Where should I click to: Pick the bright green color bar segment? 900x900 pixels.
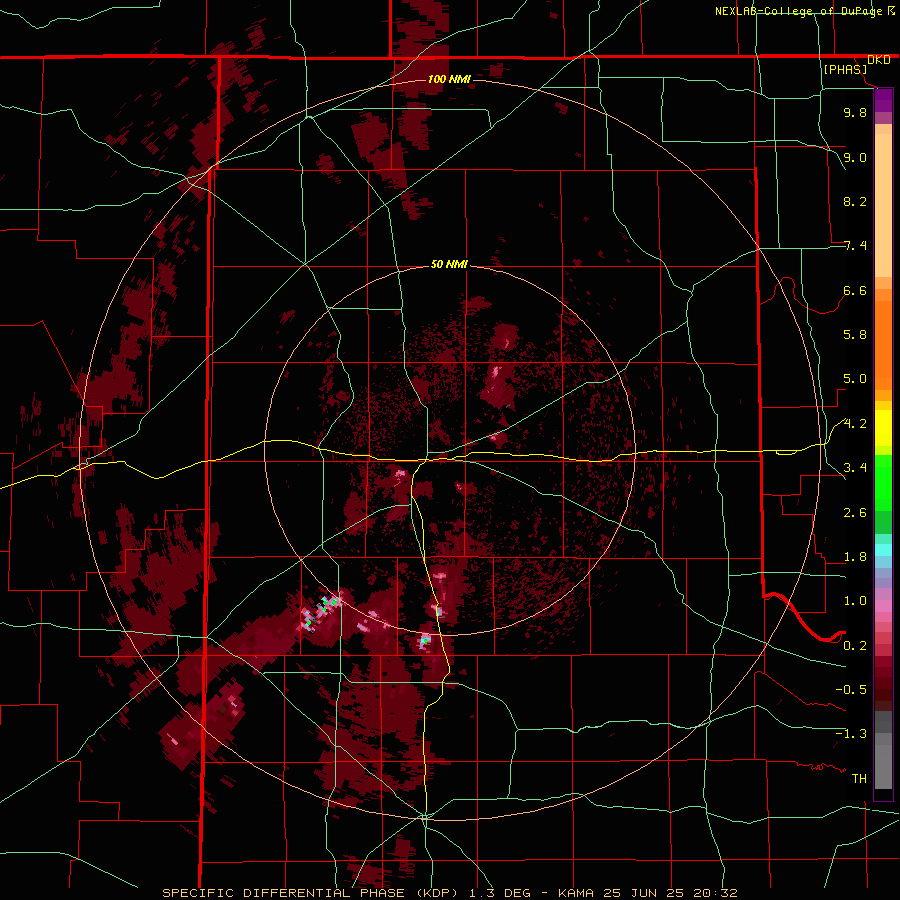click(x=883, y=483)
